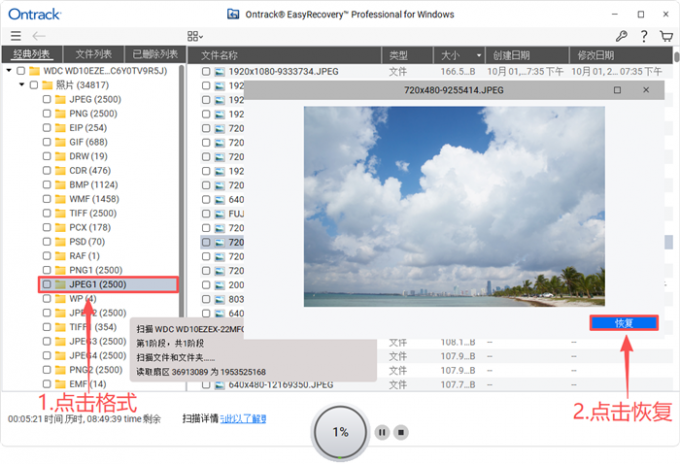This screenshot has width=680, height=464.
Task: Switch to the 文件列表 tab
Action: [92, 54]
